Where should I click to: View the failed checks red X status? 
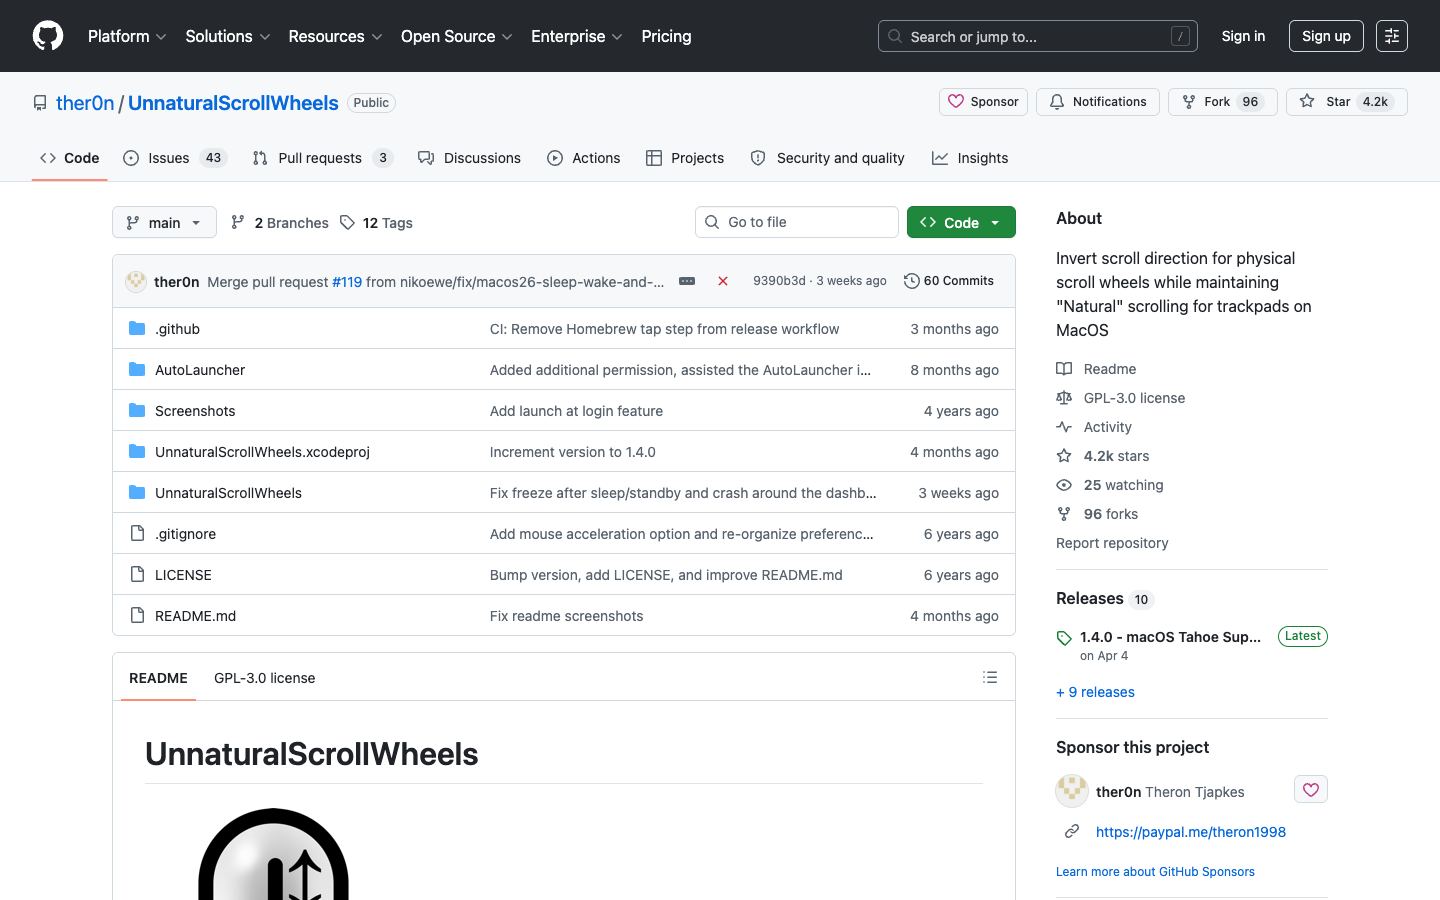click(x=723, y=281)
